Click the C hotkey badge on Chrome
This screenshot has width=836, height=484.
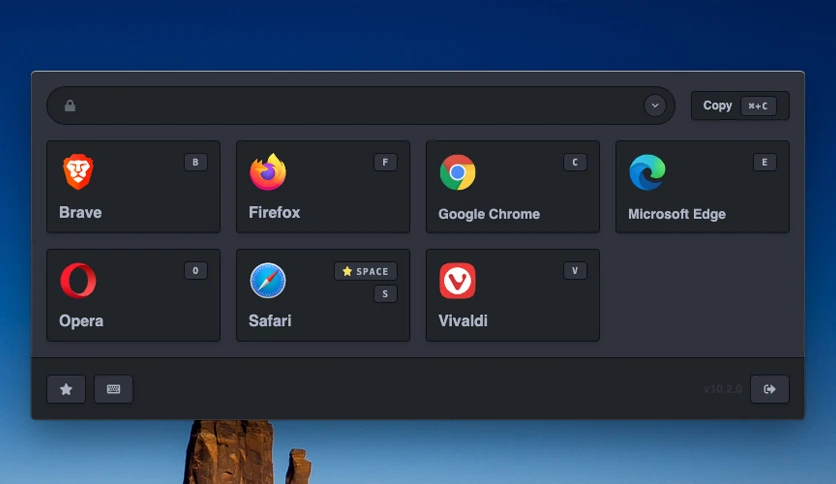tap(575, 162)
